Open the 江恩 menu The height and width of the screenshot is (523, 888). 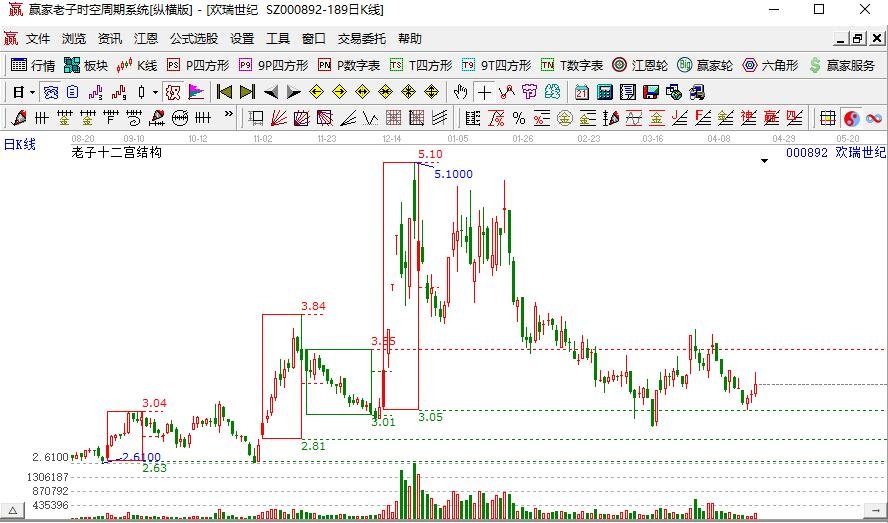pos(146,39)
